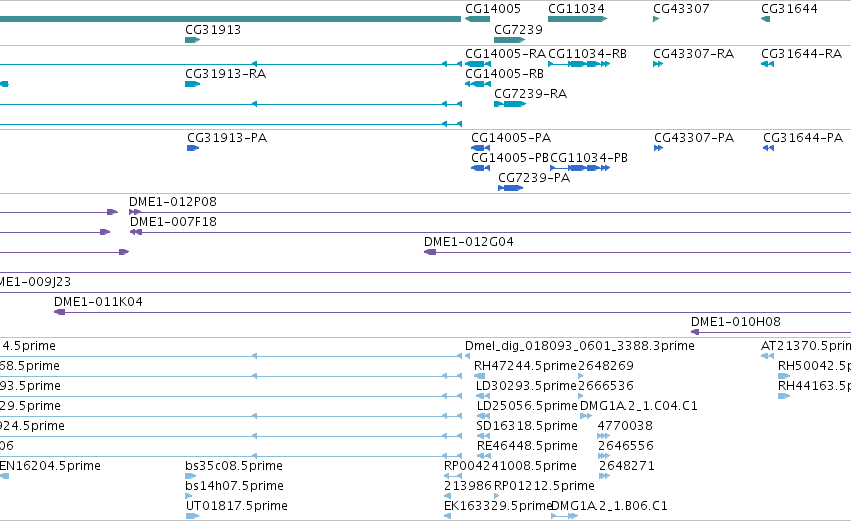851x521 pixels.
Task: Click the CG14005-PA protein label
Action: [511, 138]
